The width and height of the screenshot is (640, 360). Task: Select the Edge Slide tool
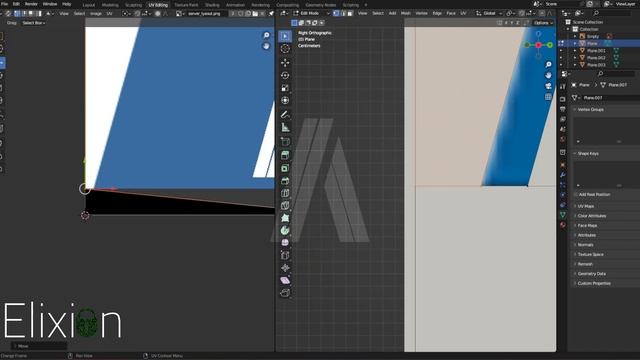click(285, 255)
